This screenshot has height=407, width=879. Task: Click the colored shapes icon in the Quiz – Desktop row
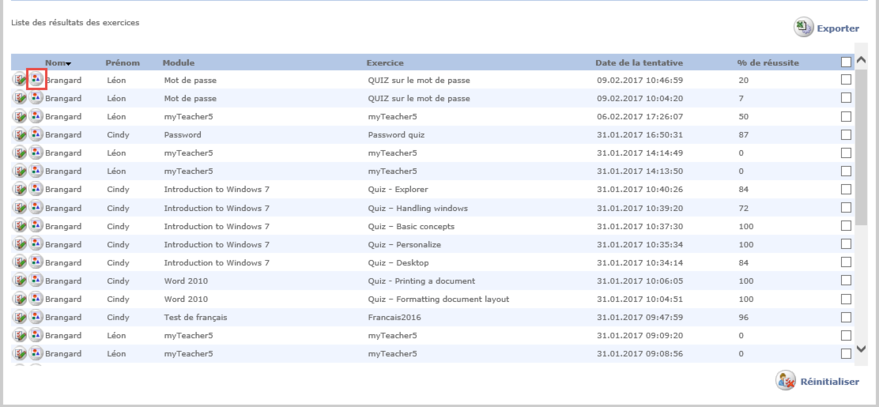coord(37,263)
